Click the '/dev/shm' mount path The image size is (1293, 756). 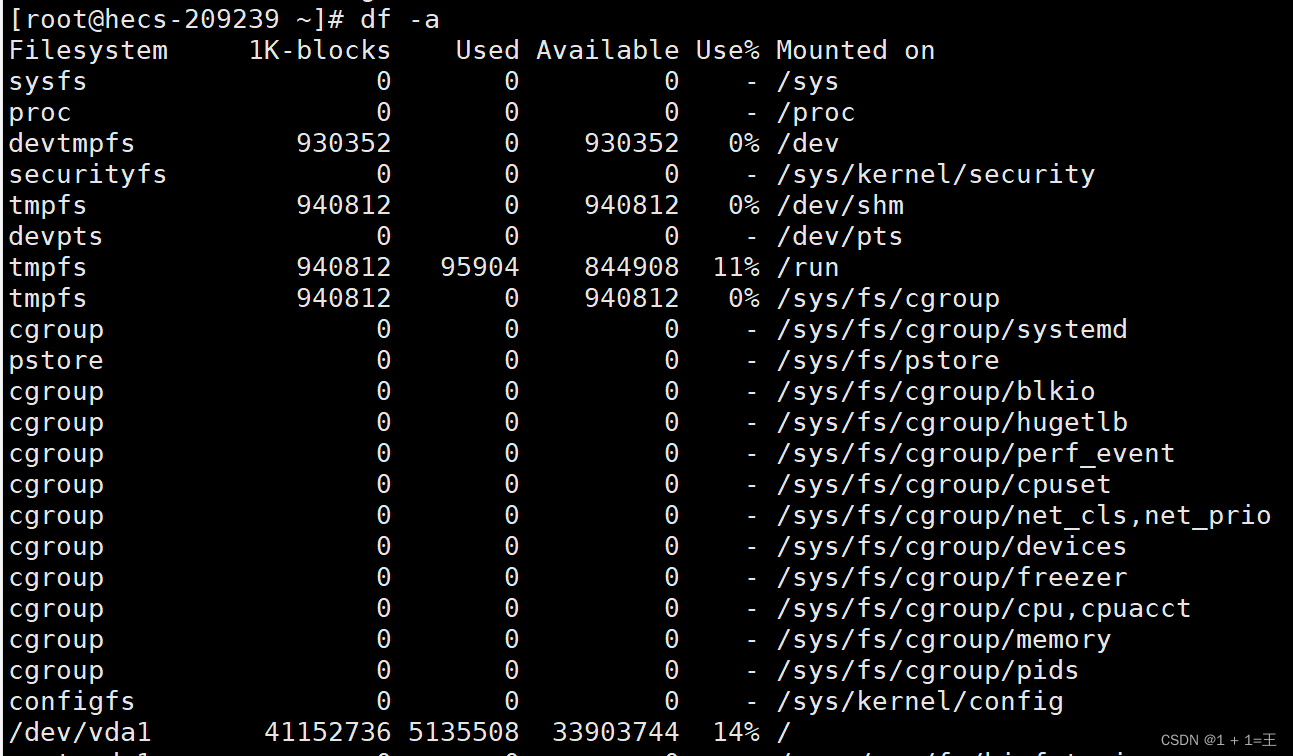click(x=840, y=205)
